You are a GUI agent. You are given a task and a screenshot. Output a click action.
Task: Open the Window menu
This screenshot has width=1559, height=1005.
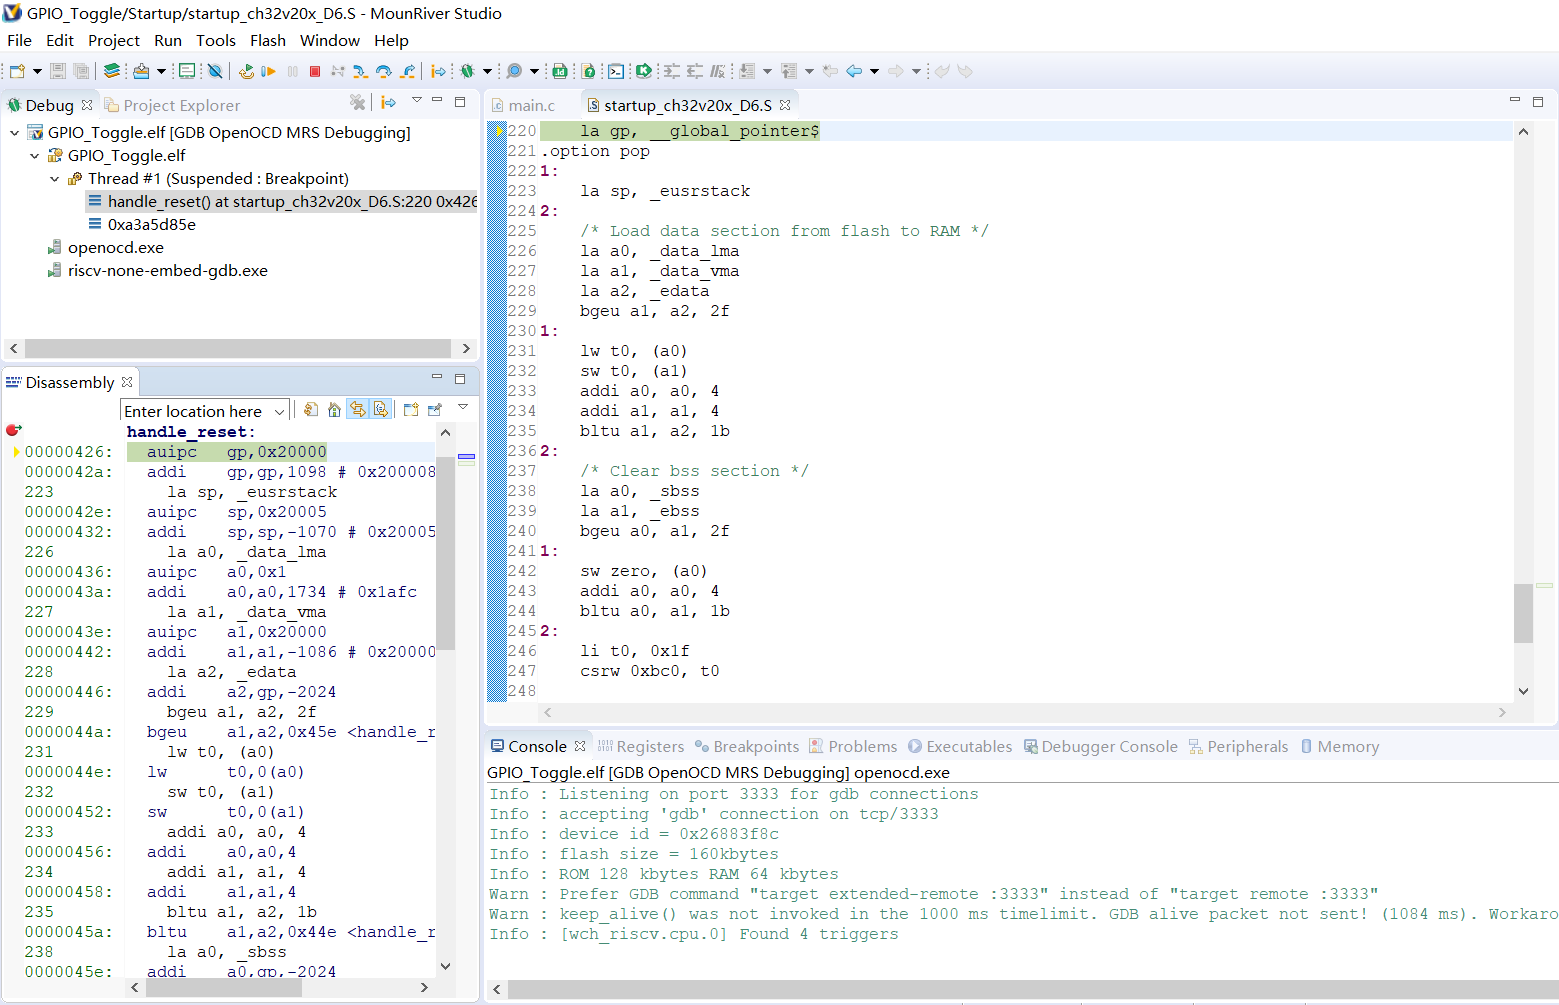point(330,40)
